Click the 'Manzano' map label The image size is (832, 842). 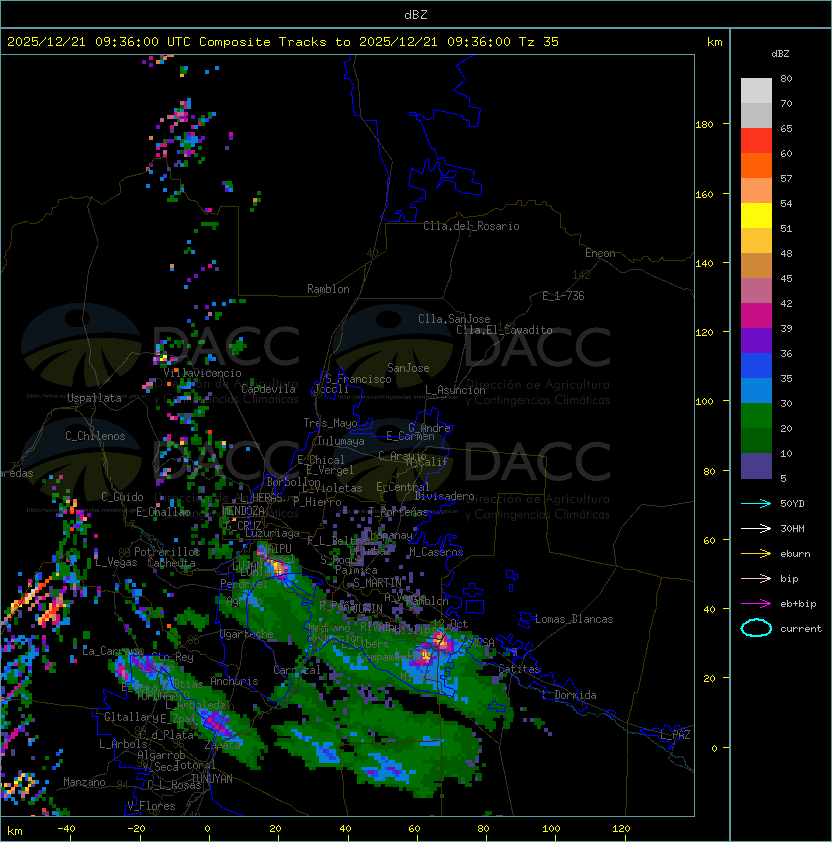(x=84, y=782)
